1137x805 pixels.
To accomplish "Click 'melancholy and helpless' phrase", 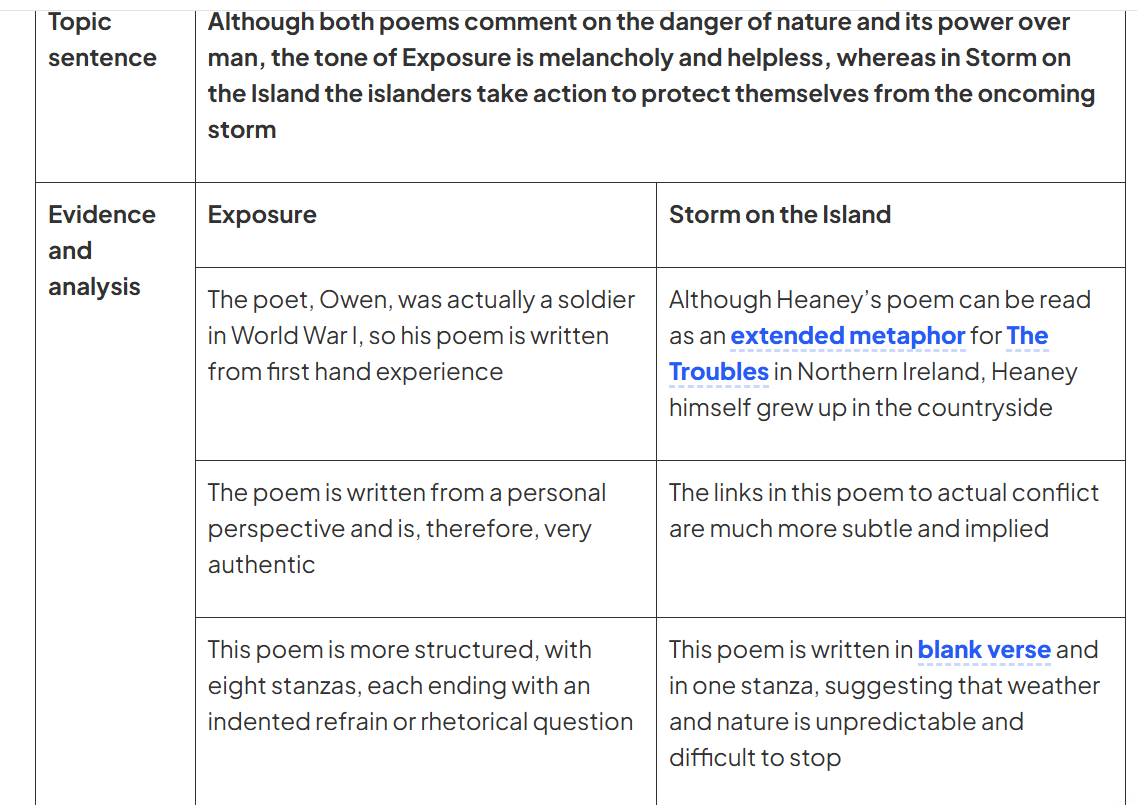I will [x=681, y=58].
